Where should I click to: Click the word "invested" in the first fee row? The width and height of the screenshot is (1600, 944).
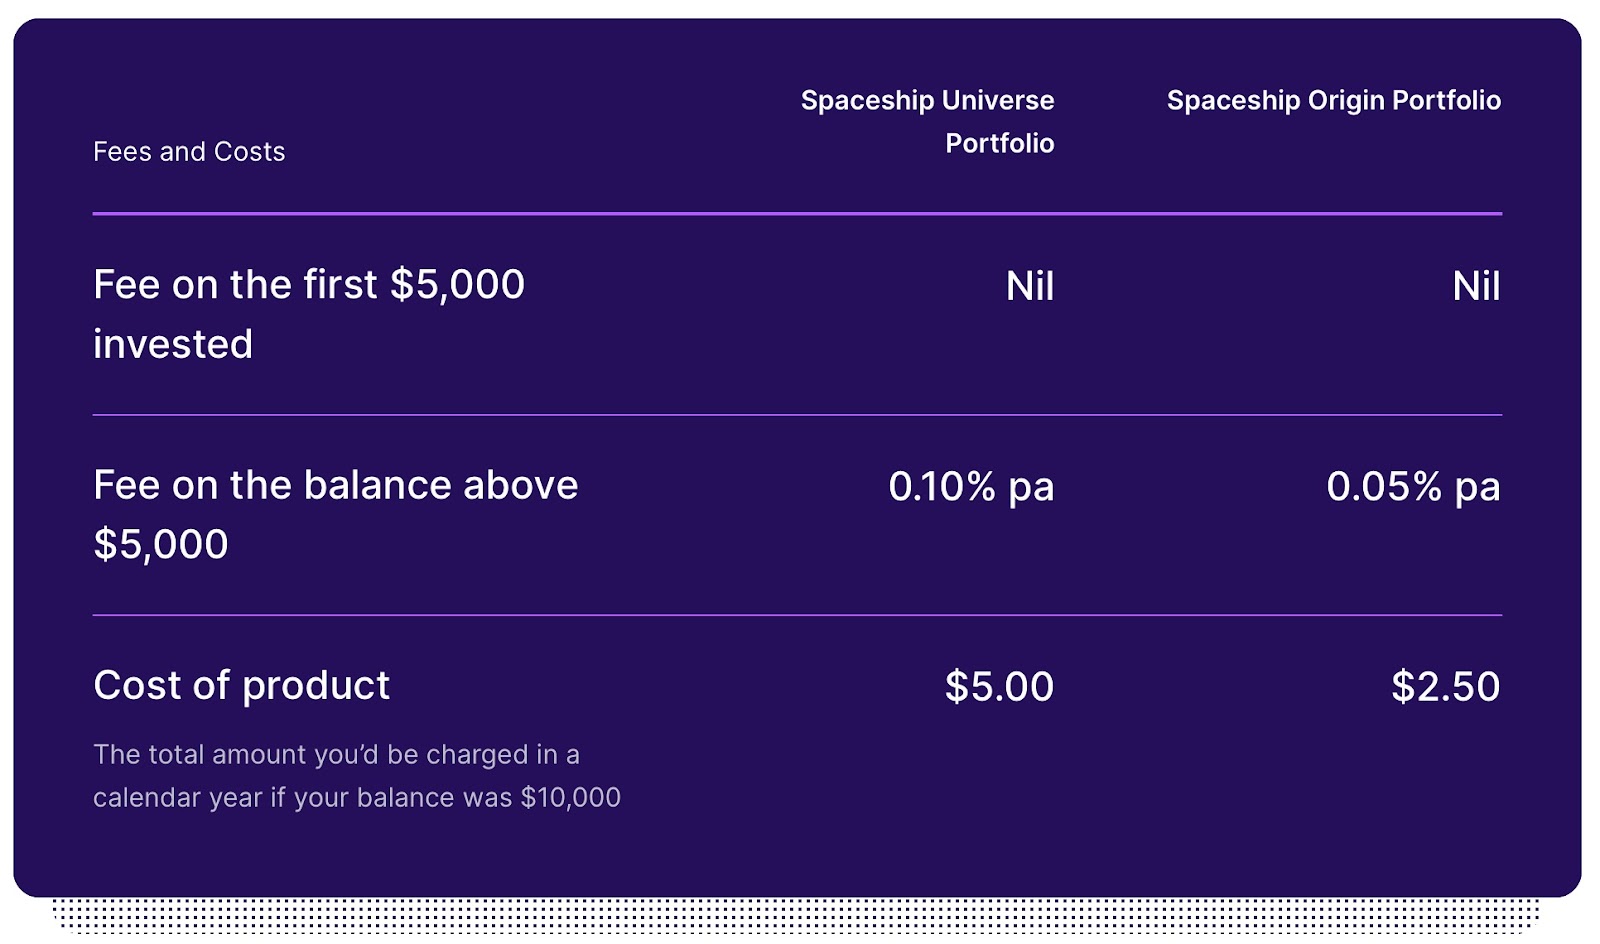point(173,345)
